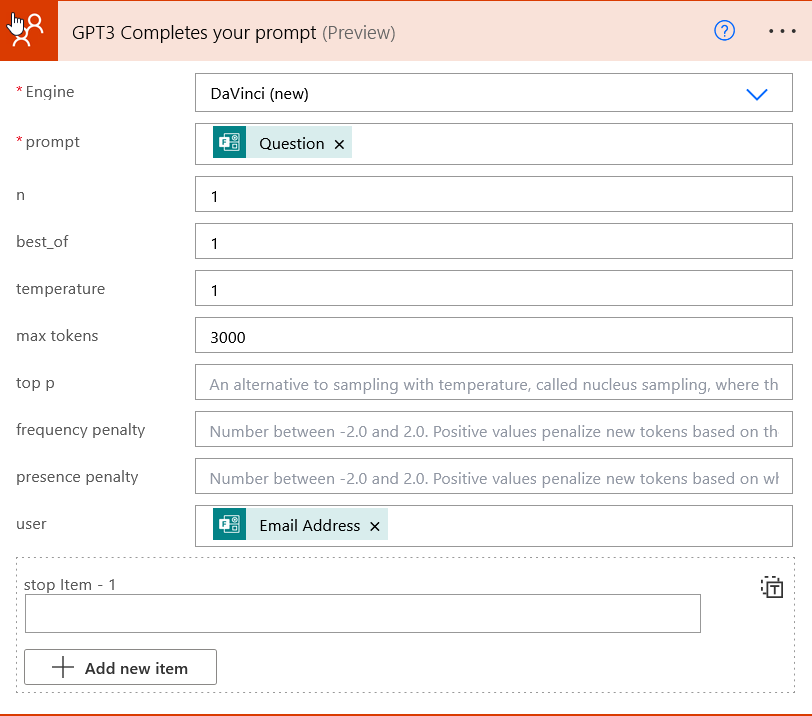The image size is (812, 716).
Task: Click the GPT3 connector icon in header
Action: [x=28, y=31]
